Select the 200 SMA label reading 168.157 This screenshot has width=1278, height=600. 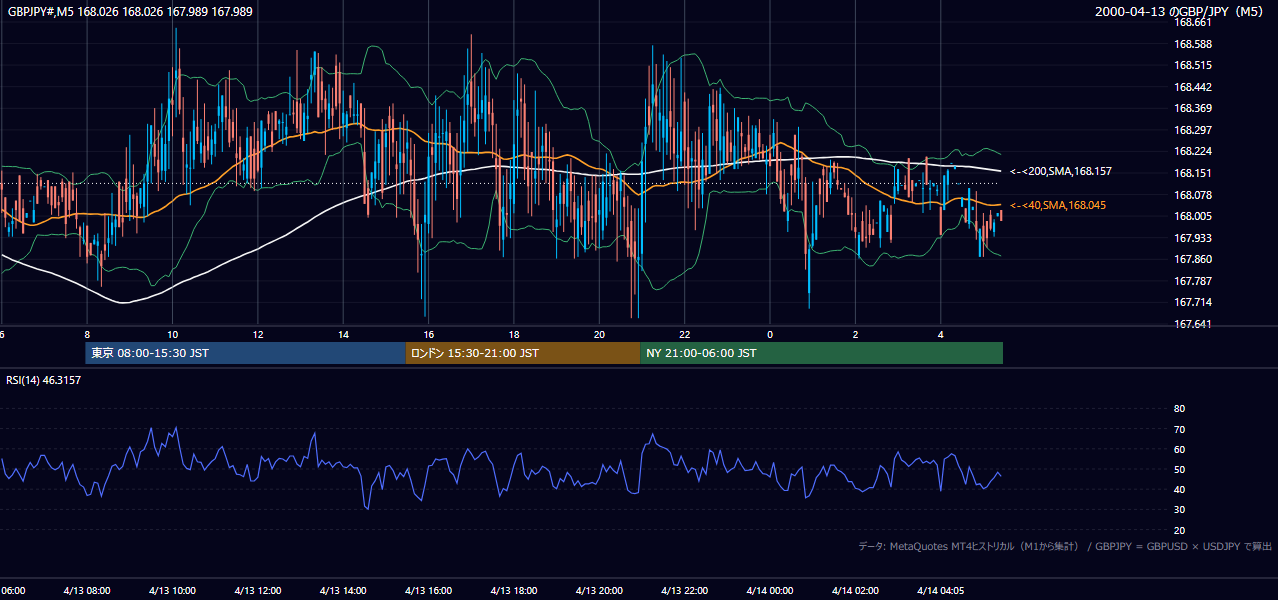(x=1061, y=172)
